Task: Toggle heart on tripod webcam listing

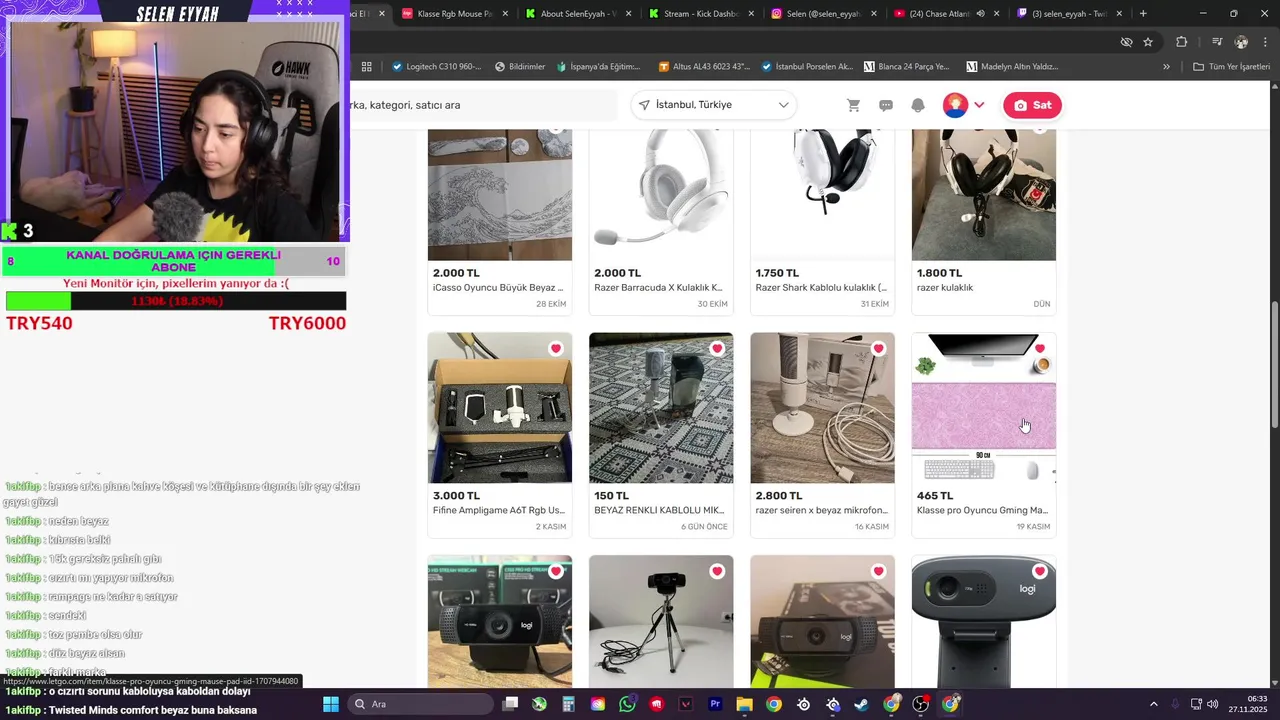Action: click(717, 571)
